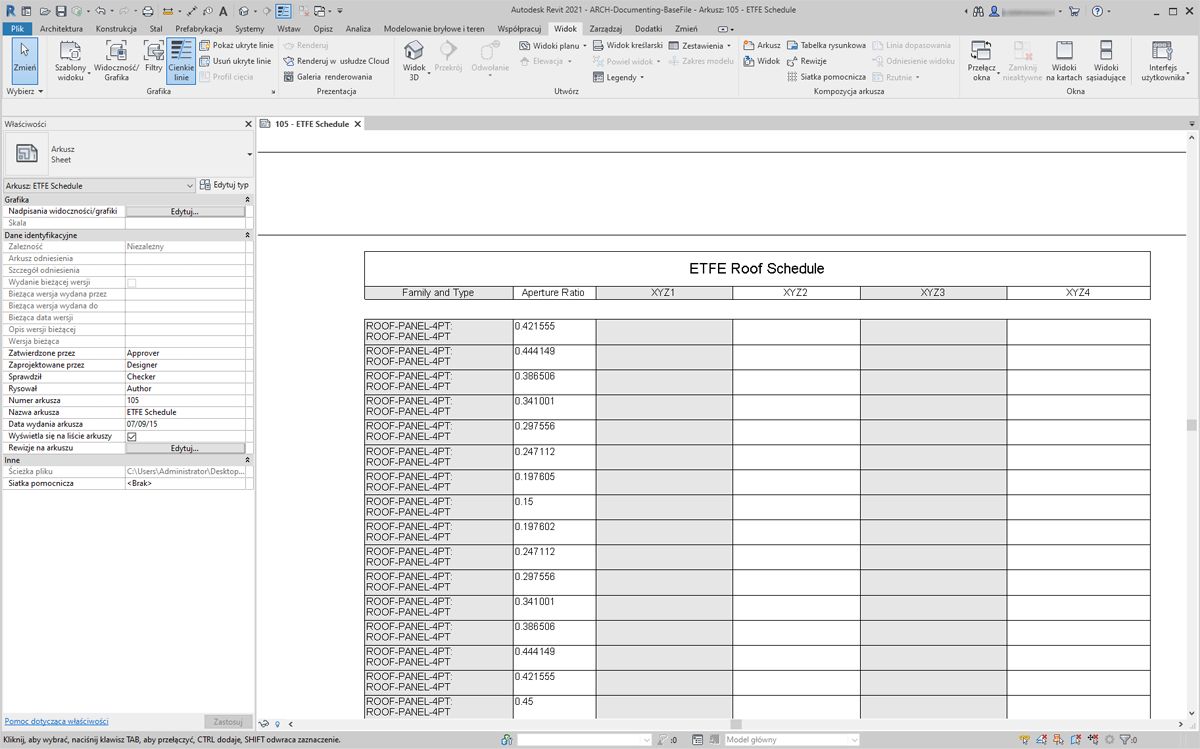Open the Arkusz: ETFE Schedule instance dropdown

pyautogui.click(x=99, y=186)
